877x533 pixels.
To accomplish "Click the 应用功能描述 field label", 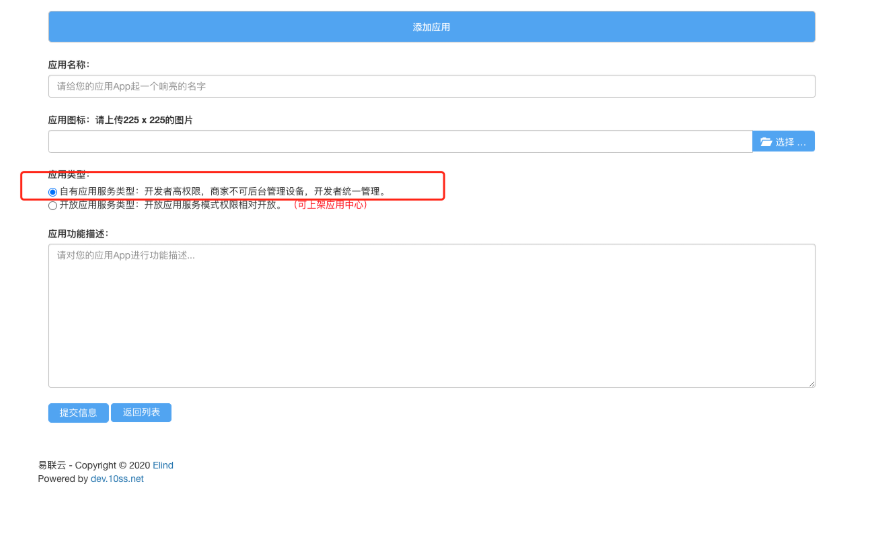I will (78, 233).
